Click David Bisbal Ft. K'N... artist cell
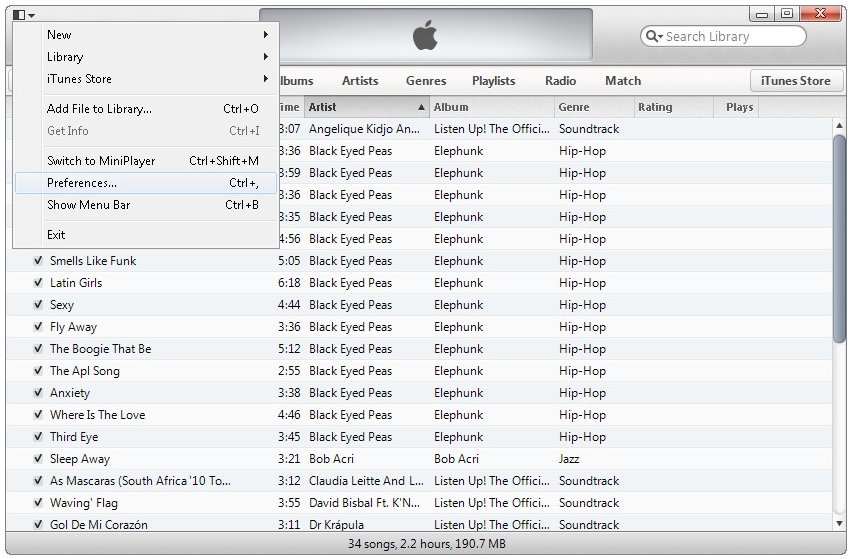The height and width of the screenshot is (559, 852). [365, 503]
